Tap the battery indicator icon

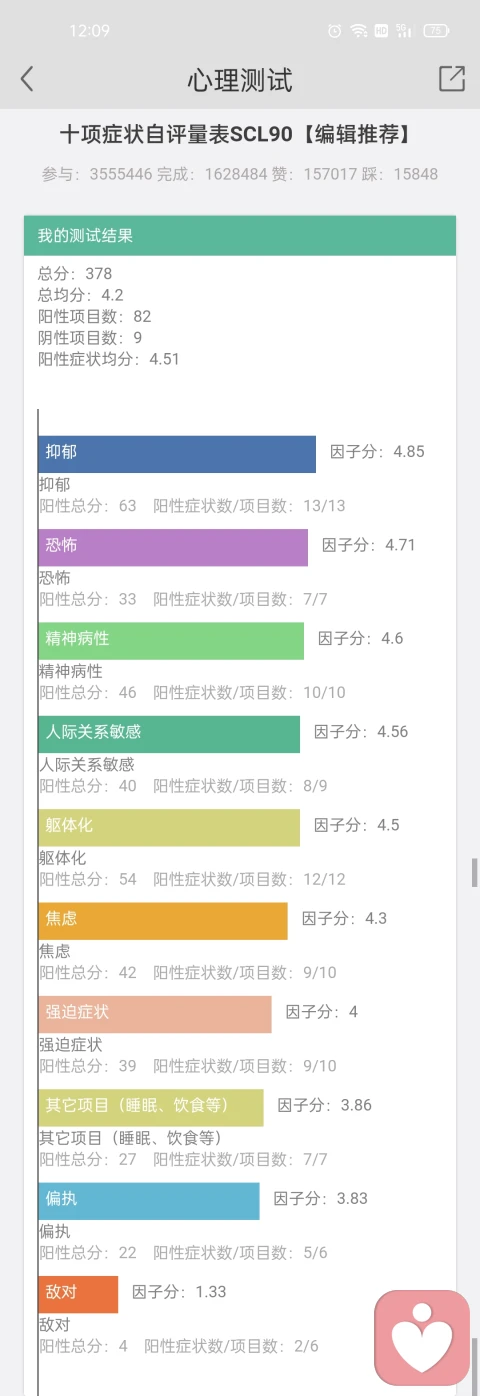coord(436,31)
